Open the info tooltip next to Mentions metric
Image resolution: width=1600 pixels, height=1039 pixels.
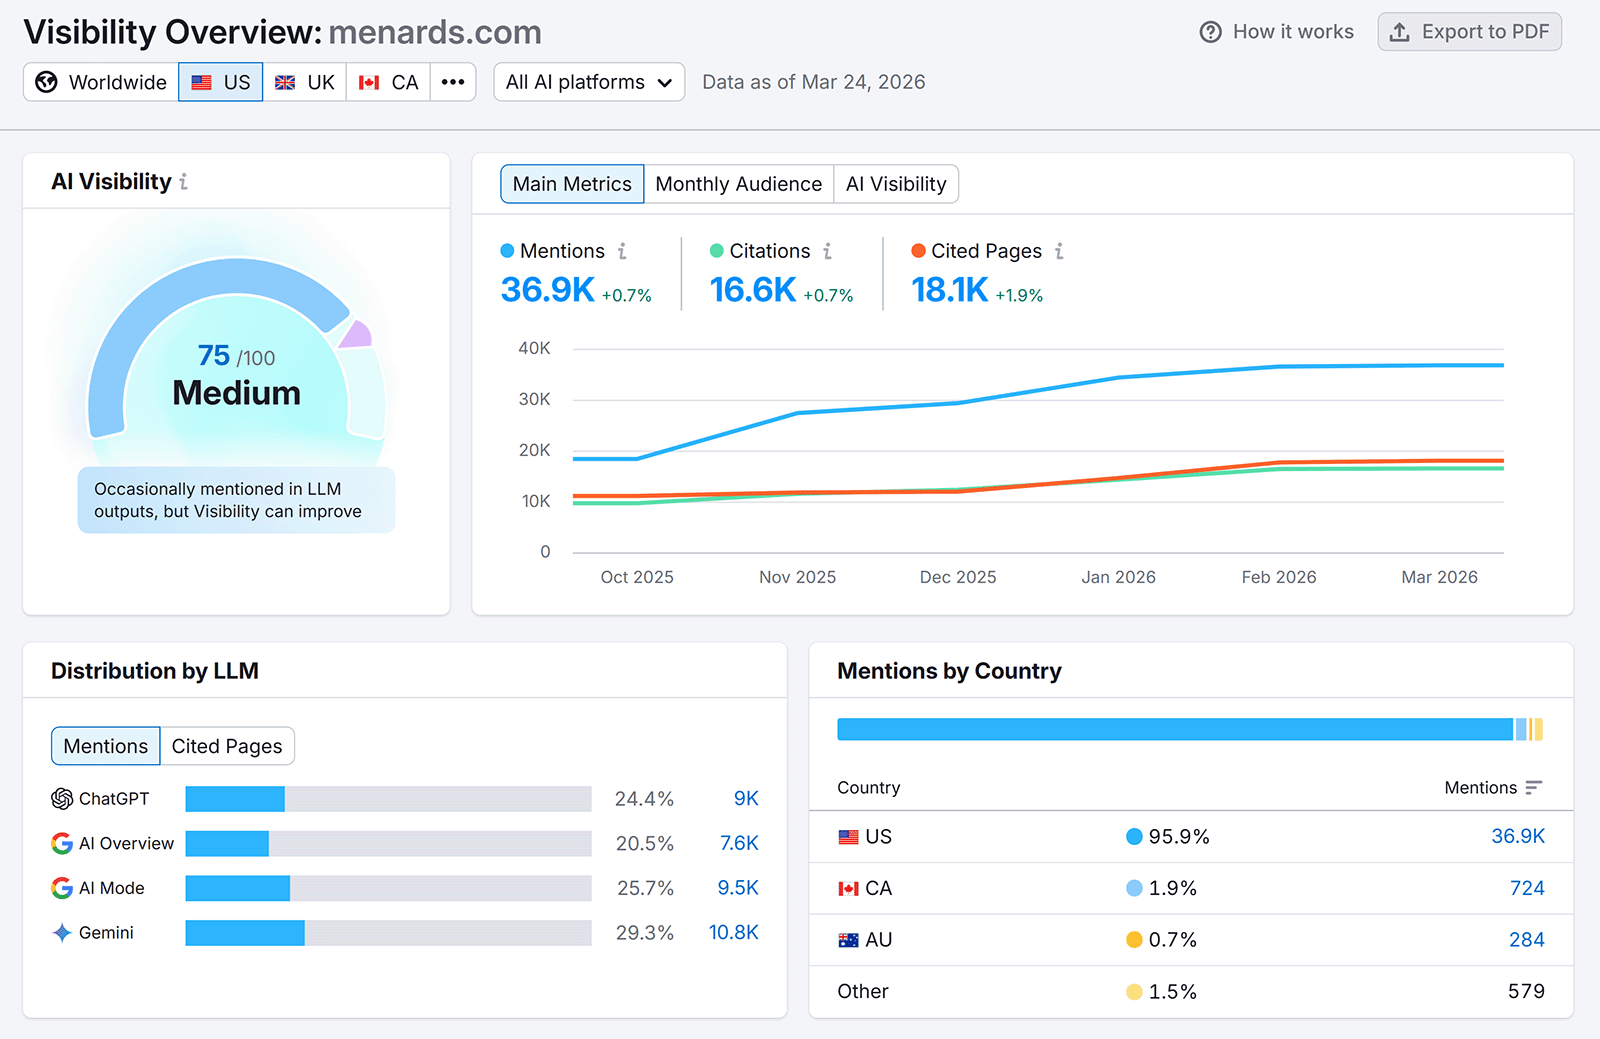624,251
